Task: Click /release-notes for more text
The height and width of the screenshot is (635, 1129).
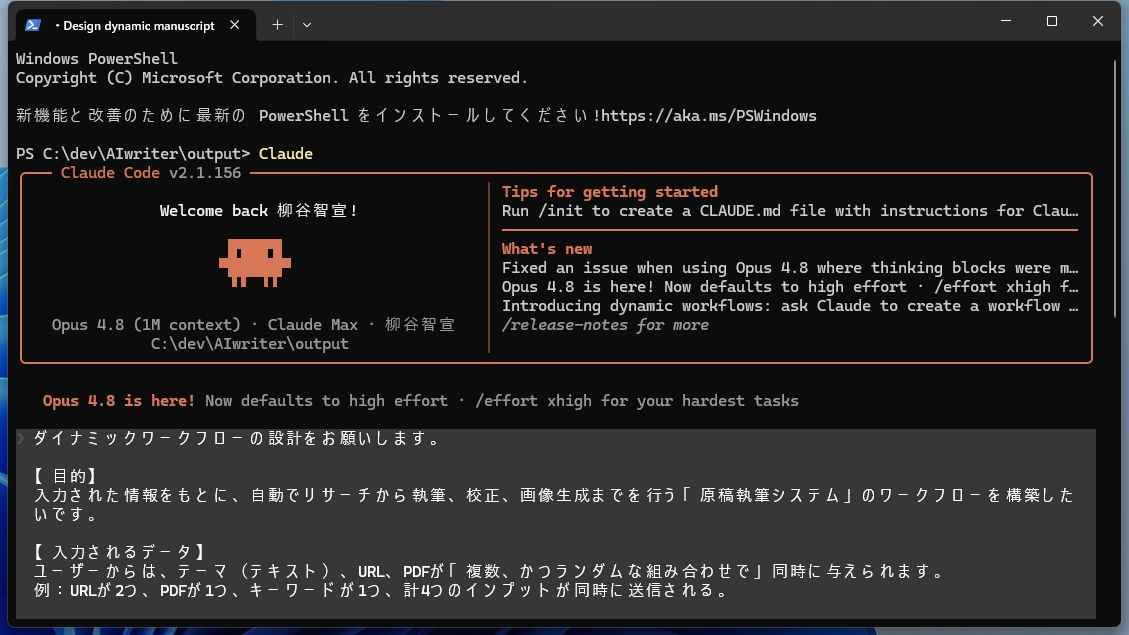Action: 606,325
